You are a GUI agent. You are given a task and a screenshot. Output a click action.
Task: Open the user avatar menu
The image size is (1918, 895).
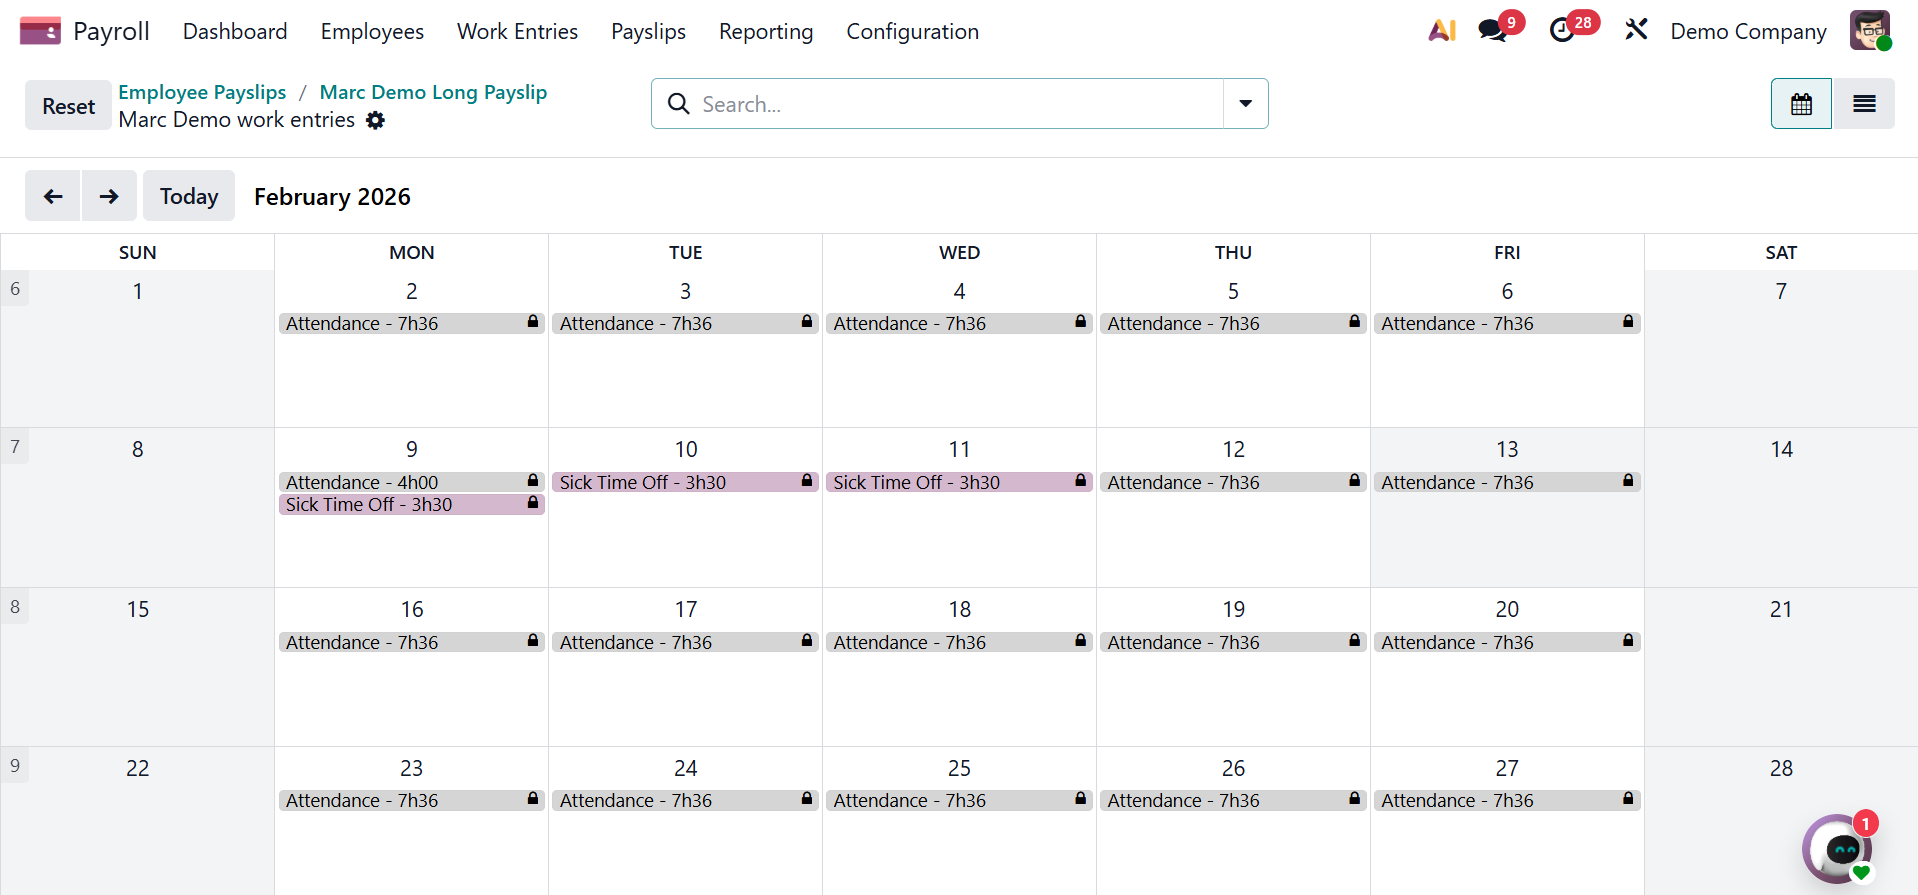coord(1869,31)
